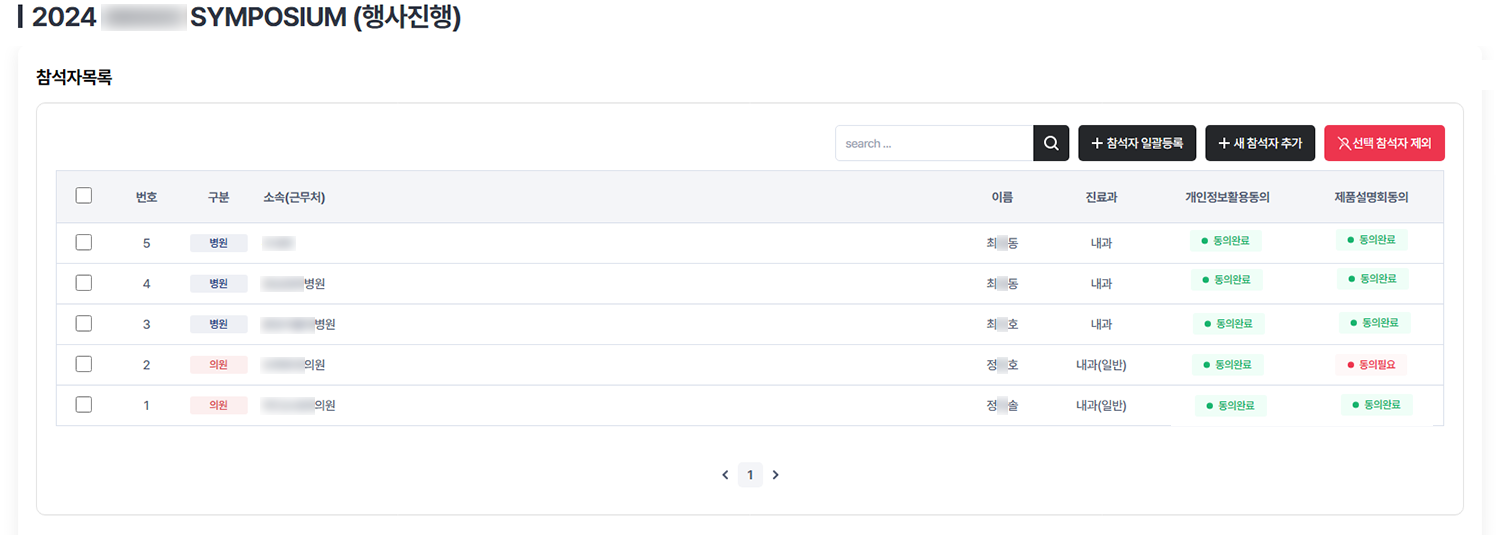1500x535 pixels.
Task: Click 내과 cell in row 3
Action: click(1101, 325)
